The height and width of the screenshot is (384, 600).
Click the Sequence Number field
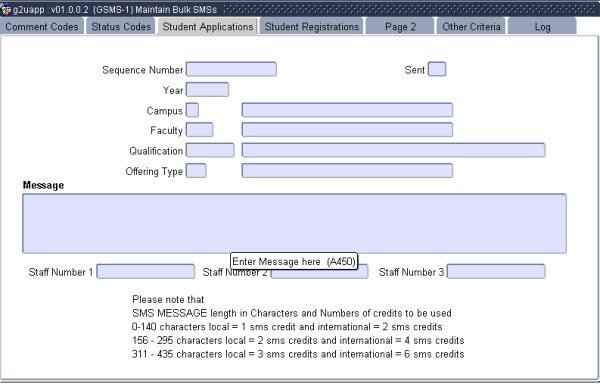click(x=231, y=69)
